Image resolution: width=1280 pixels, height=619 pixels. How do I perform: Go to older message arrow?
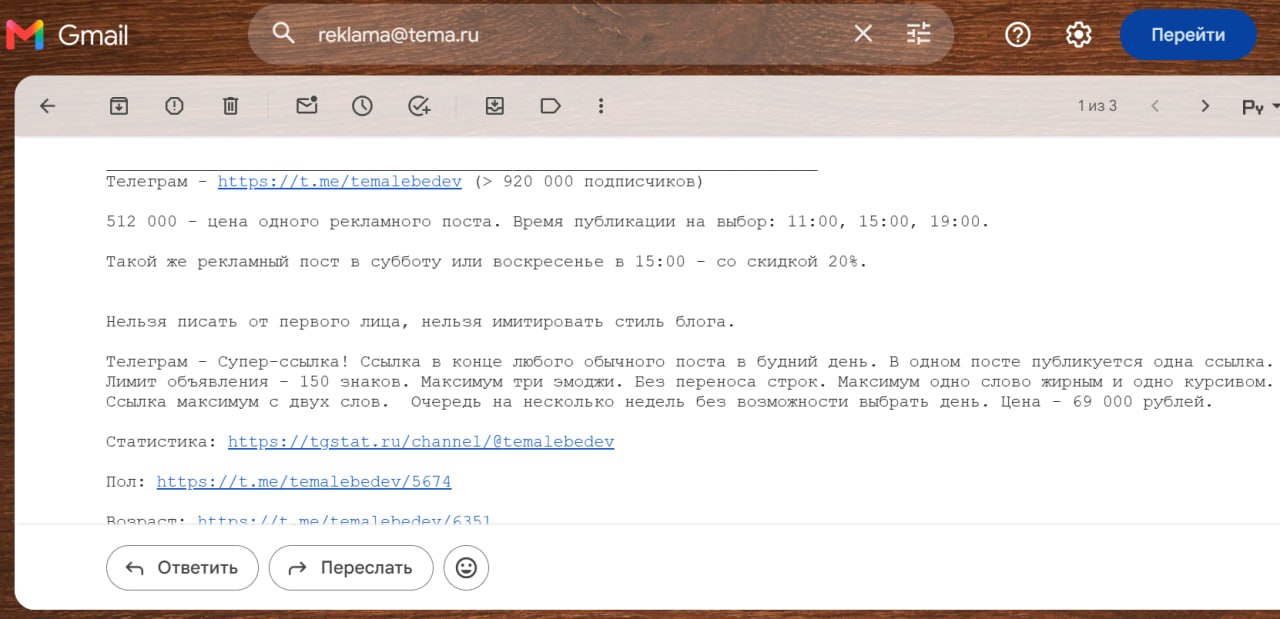[x=1205, y=106]
